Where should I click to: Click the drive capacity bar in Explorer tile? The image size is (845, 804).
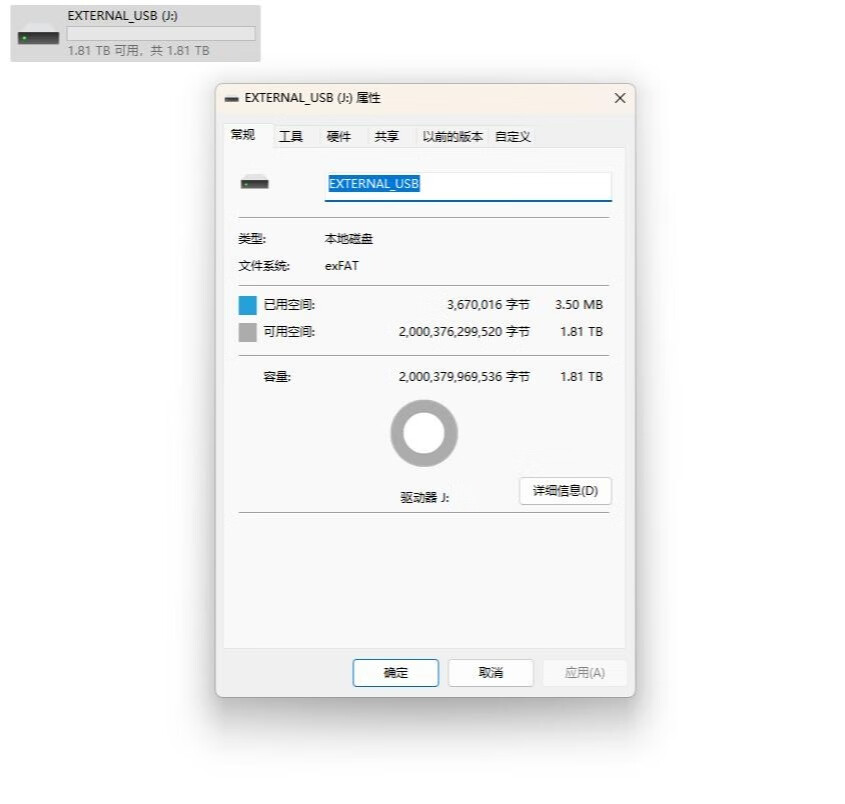161,33
